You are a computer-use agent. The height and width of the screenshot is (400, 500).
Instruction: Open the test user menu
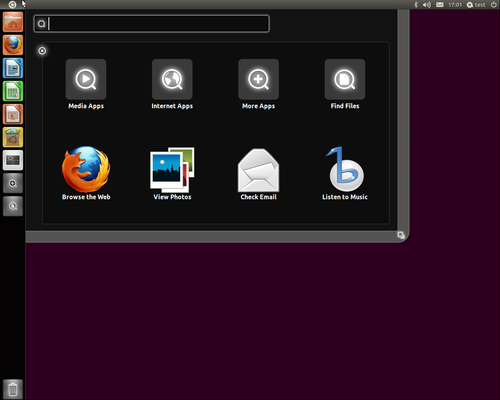click(476, 5)
